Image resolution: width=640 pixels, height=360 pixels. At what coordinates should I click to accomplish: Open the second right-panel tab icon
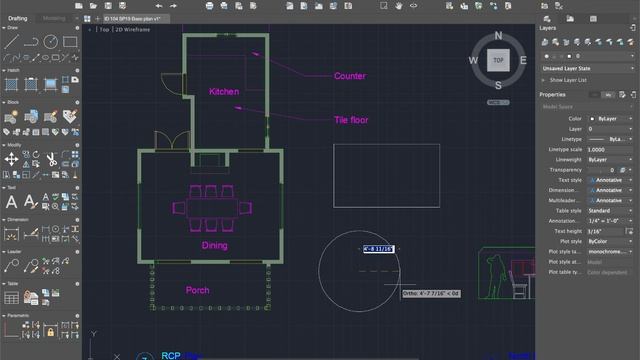[x=570, y=19]
